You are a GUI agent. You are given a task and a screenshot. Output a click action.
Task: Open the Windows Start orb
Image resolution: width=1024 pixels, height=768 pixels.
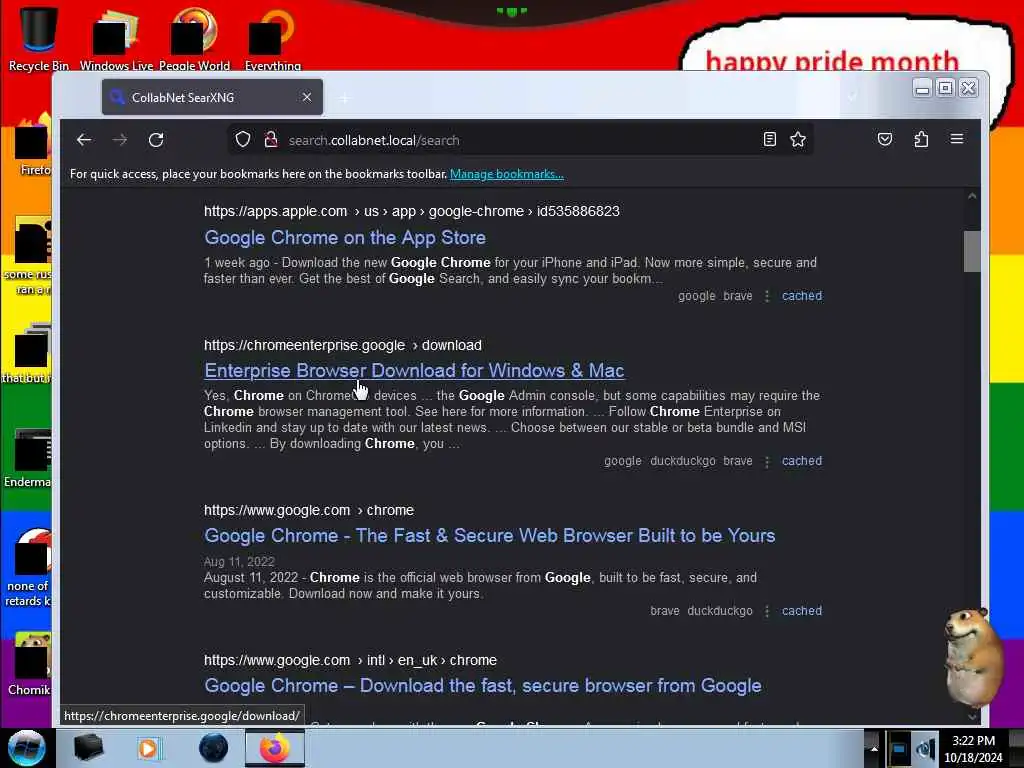27,748
